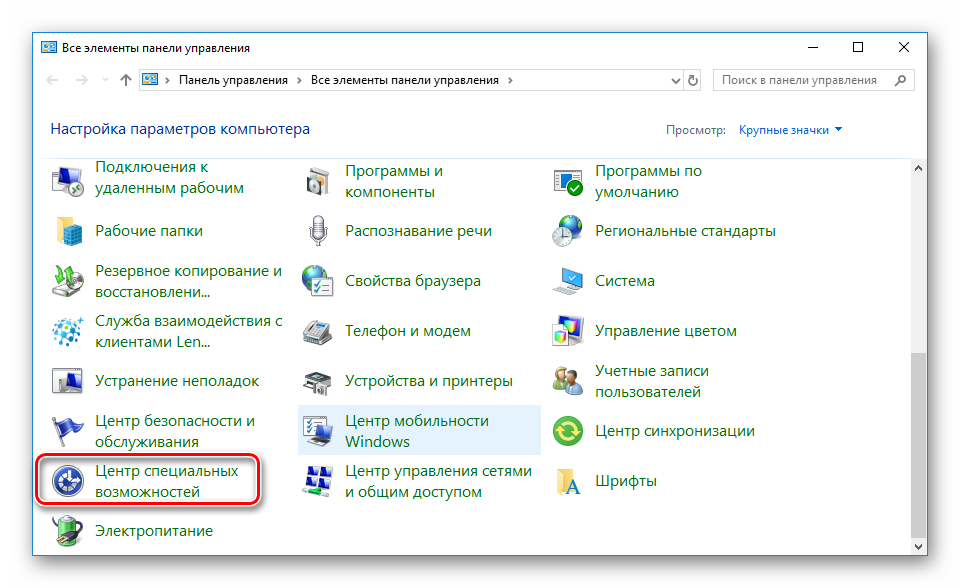Viewport: 960px width, 588px height.
Task: Click the Control Panel icon in address bar
Action: [150, 80]
